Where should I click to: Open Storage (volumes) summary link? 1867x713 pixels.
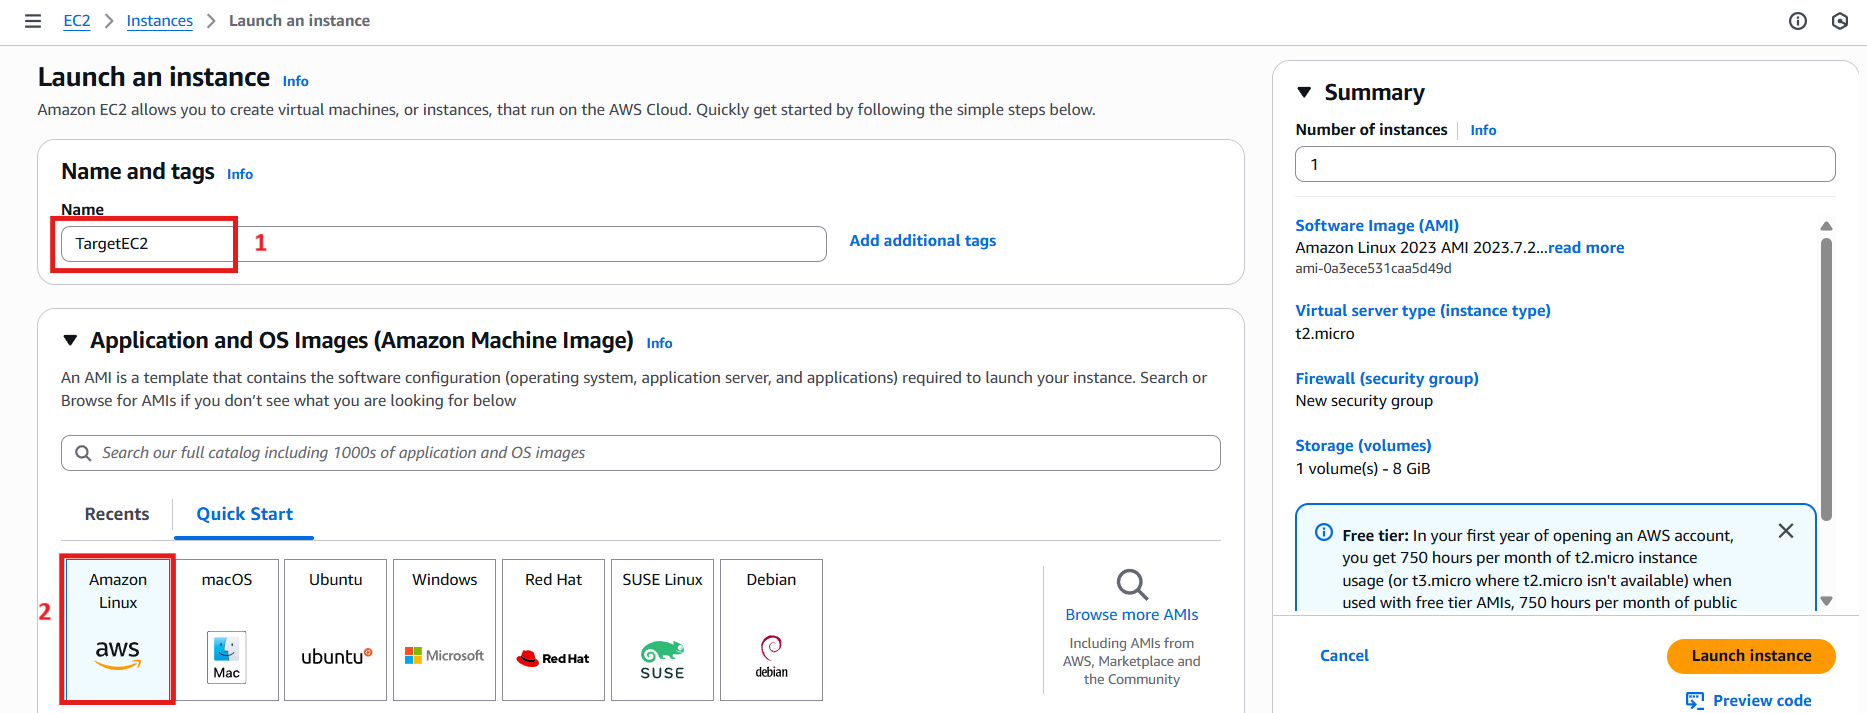1364,446
